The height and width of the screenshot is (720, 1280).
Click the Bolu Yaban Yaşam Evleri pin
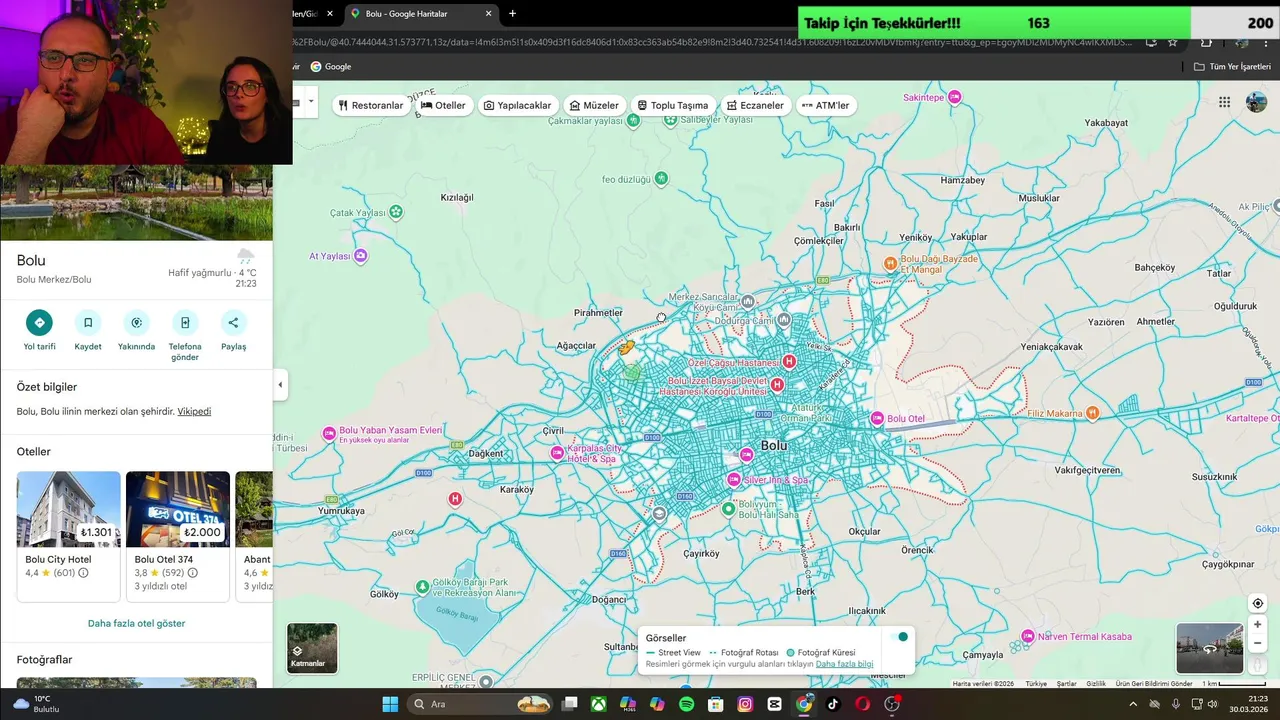[329, 433]
